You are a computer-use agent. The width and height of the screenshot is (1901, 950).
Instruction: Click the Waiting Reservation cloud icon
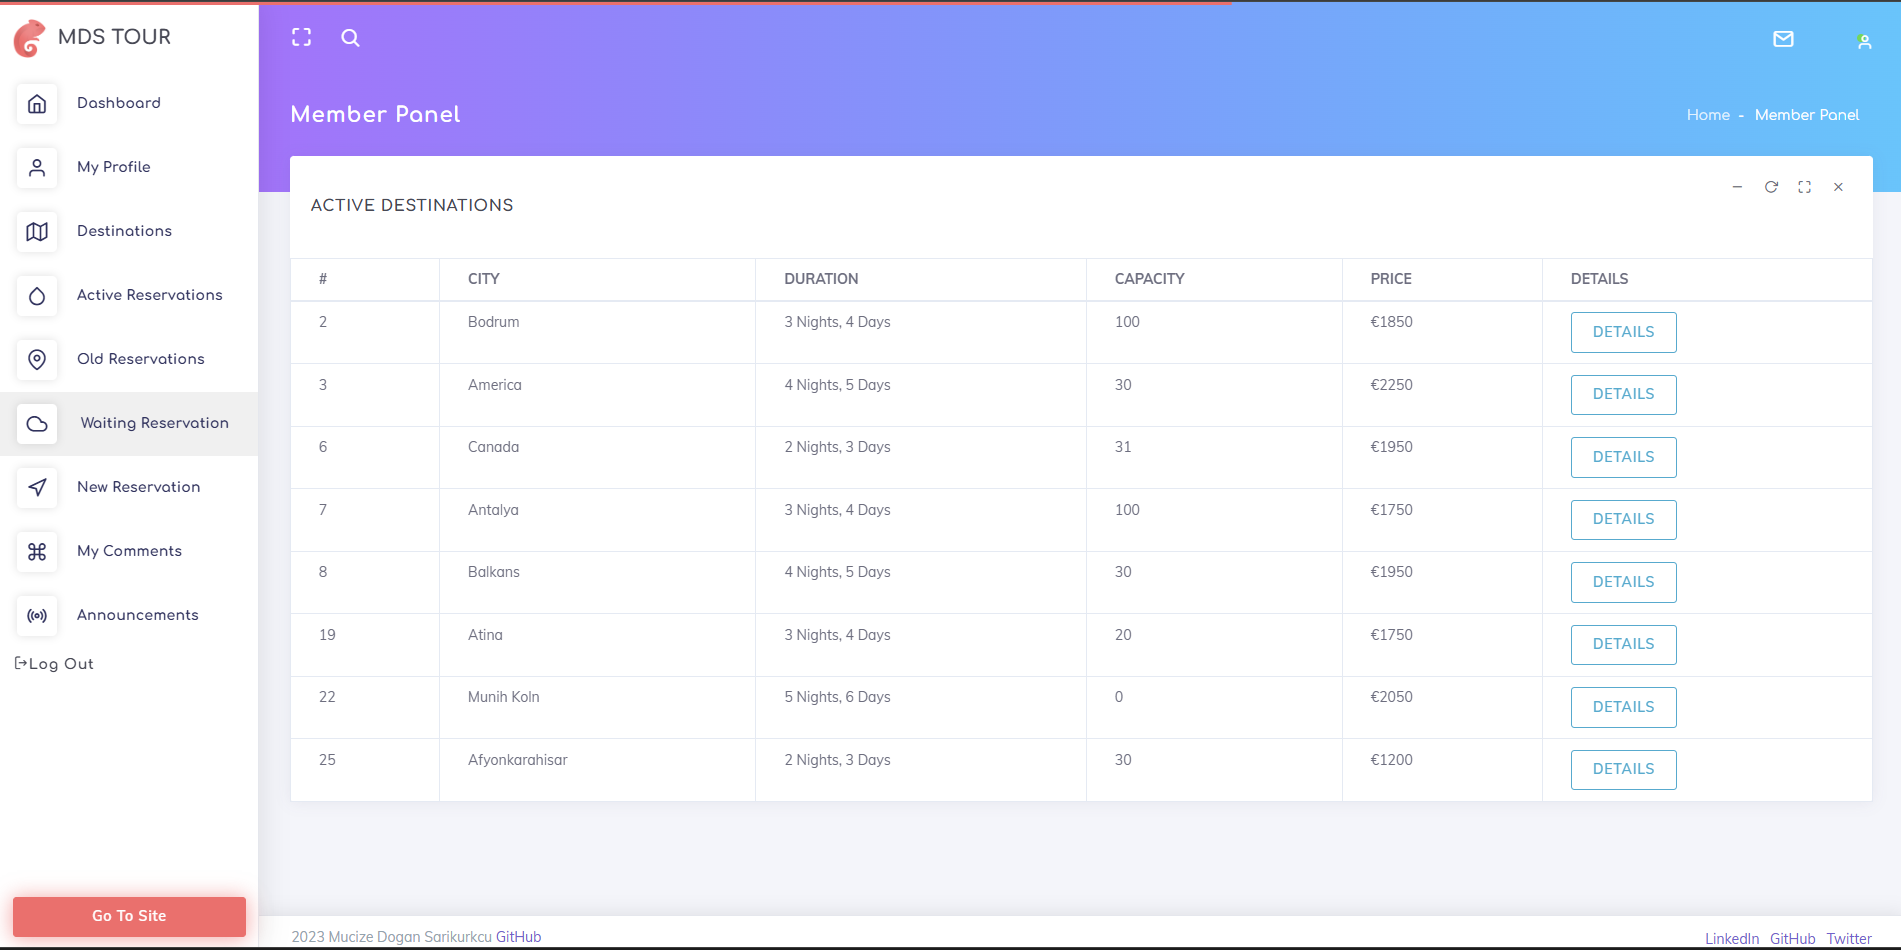(37, 424)
